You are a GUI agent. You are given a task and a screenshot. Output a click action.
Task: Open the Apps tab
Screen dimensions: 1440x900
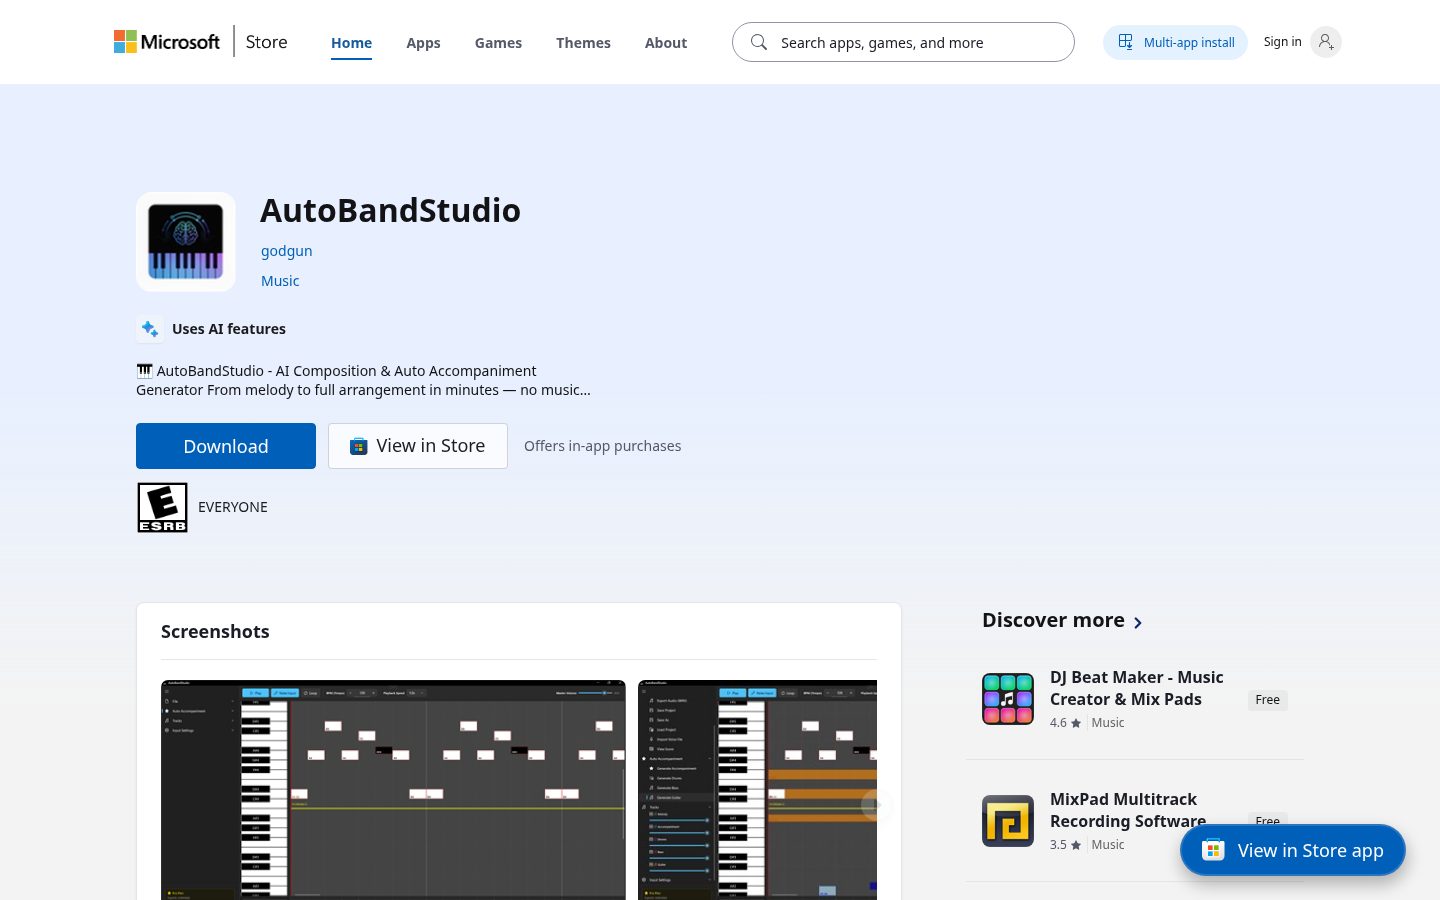coord(423,43)
